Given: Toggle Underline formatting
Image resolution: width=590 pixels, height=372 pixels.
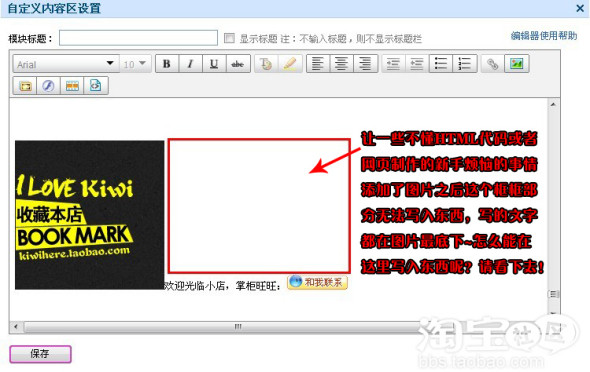Looking at the screenshot, I should coord(214,64).
